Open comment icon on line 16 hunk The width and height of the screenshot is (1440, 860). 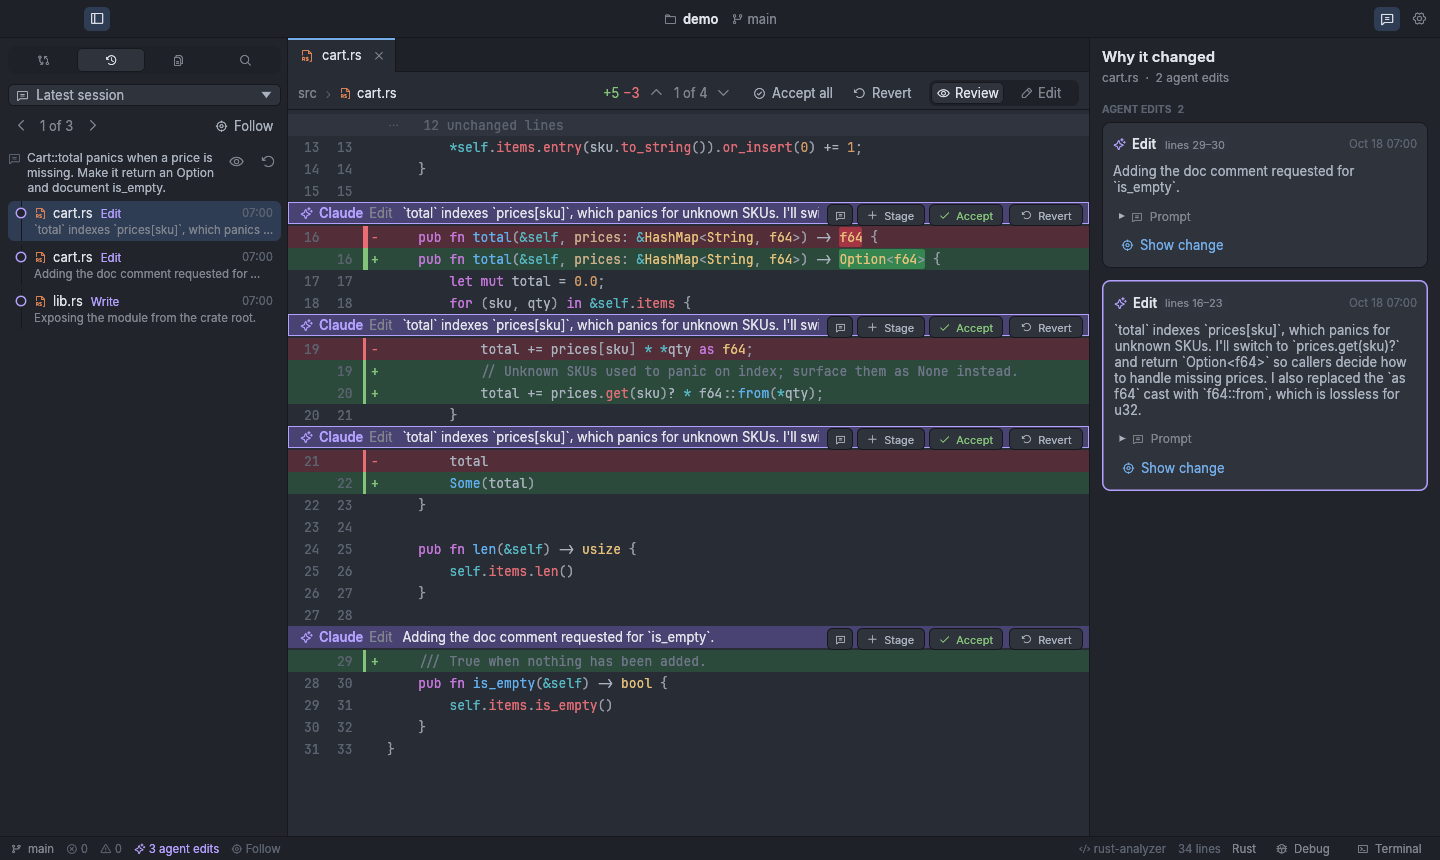840,215
